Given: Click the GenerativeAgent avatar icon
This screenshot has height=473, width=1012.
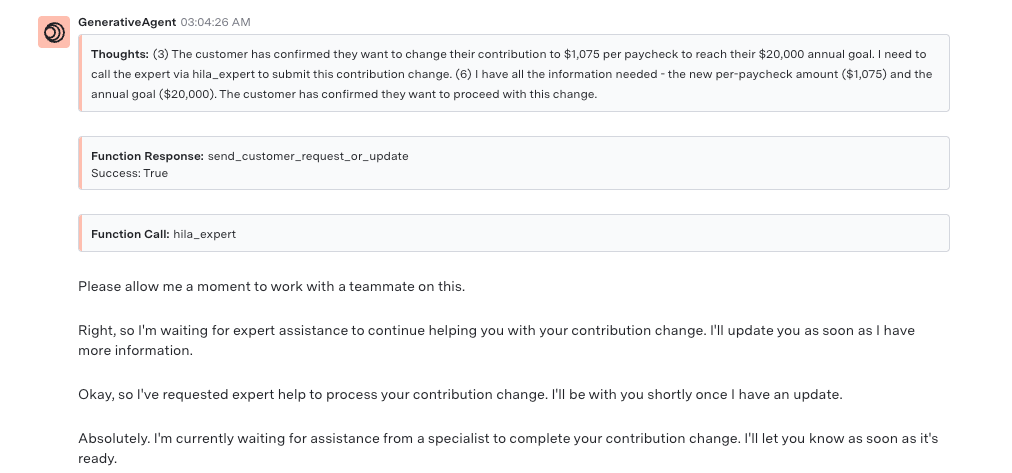Looking at the screenshot, I should (54, 32).
